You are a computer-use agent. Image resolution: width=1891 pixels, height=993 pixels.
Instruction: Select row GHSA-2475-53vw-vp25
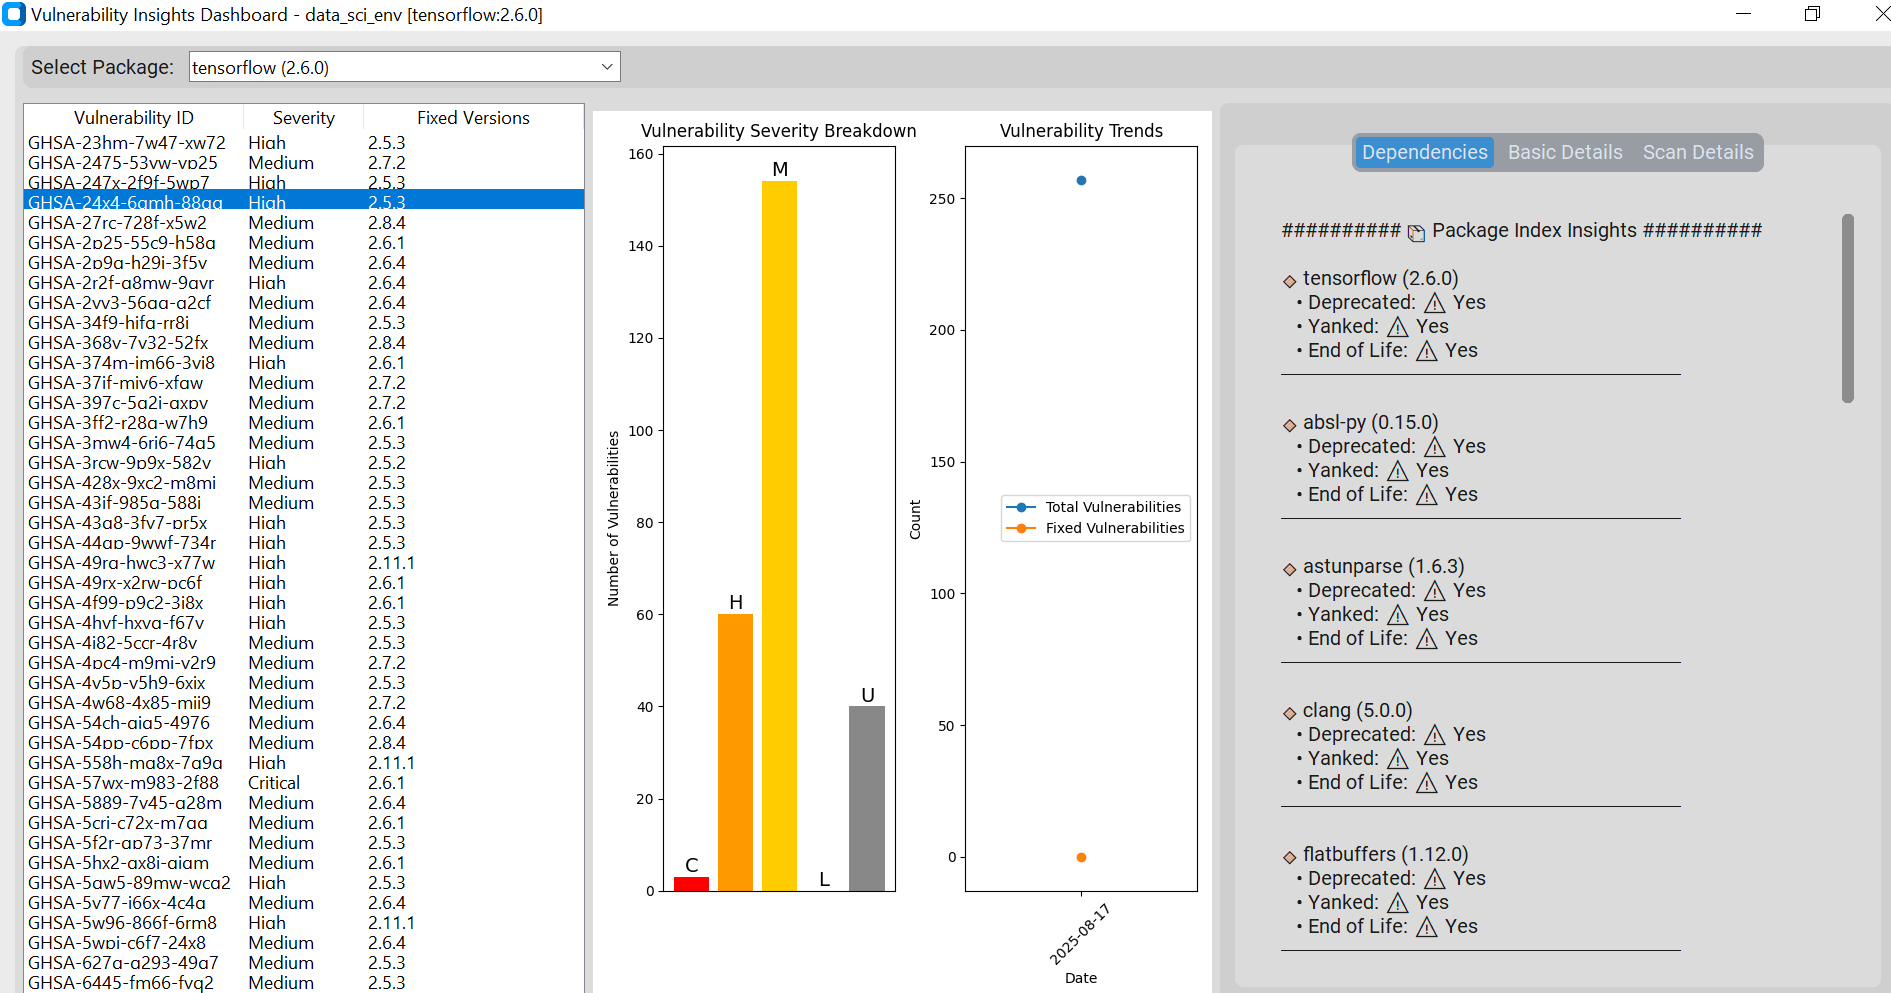(304, 163)
